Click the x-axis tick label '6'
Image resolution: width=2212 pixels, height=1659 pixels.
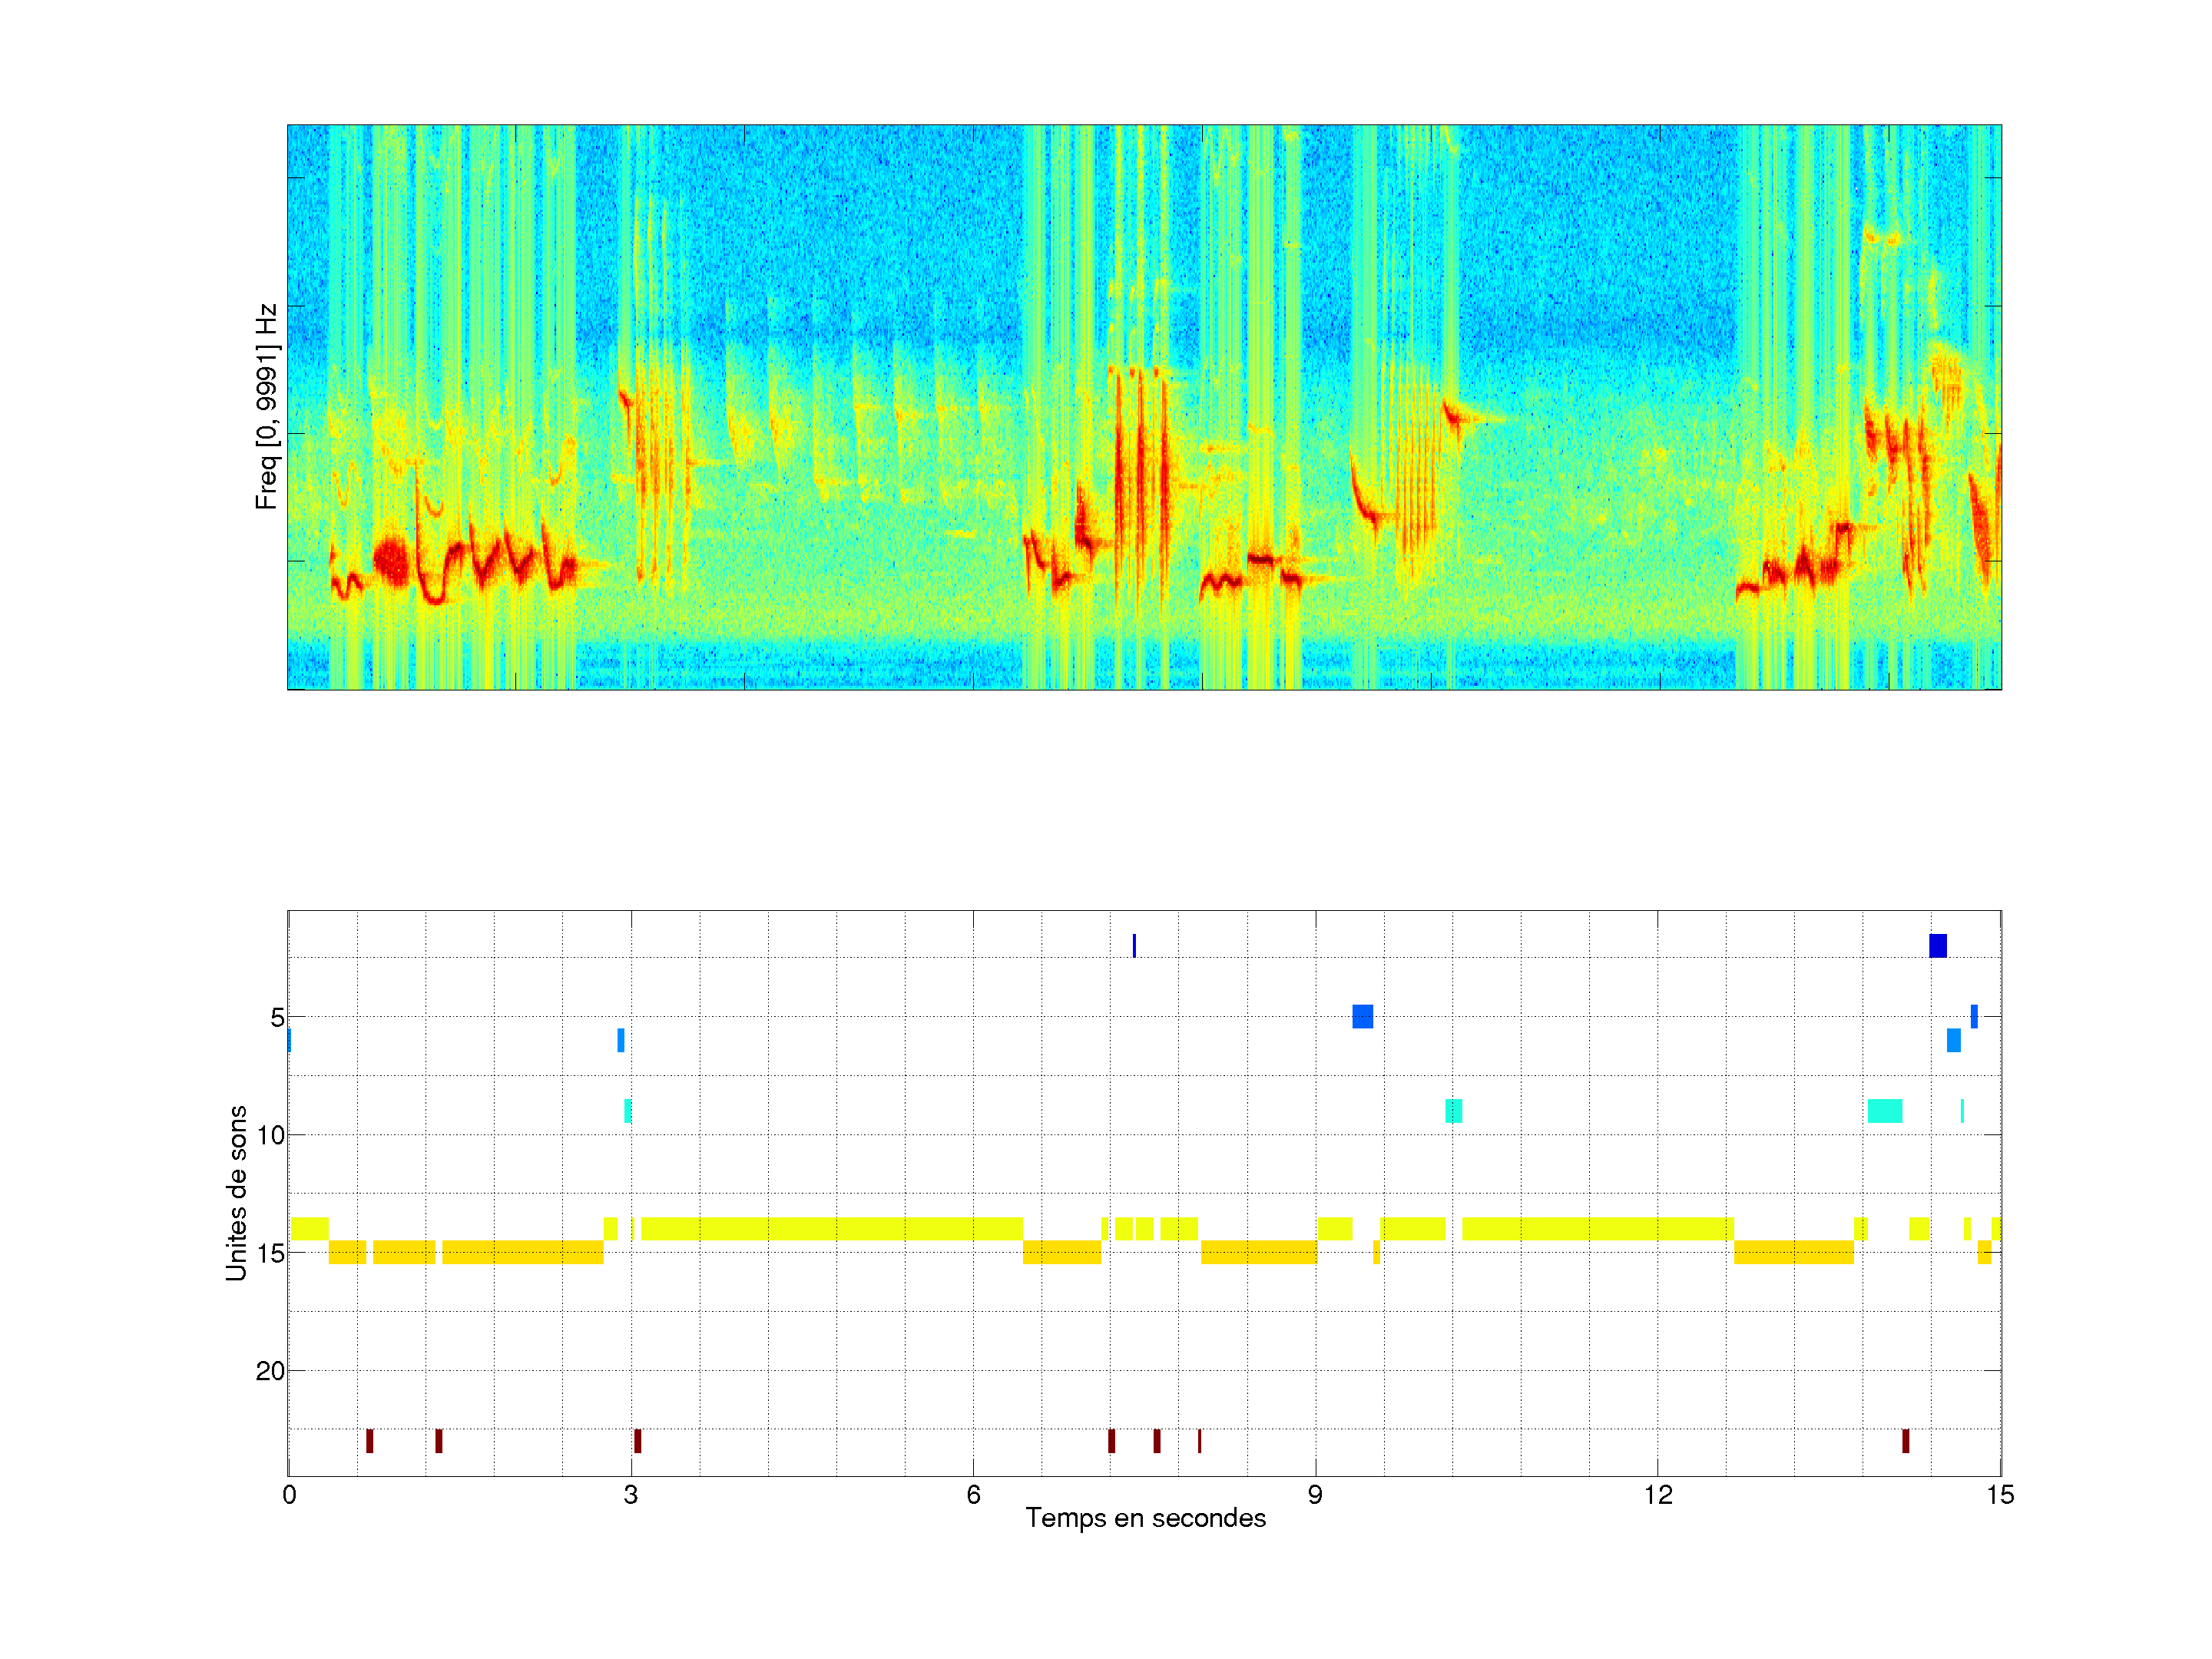click(x=973, y=1495)
